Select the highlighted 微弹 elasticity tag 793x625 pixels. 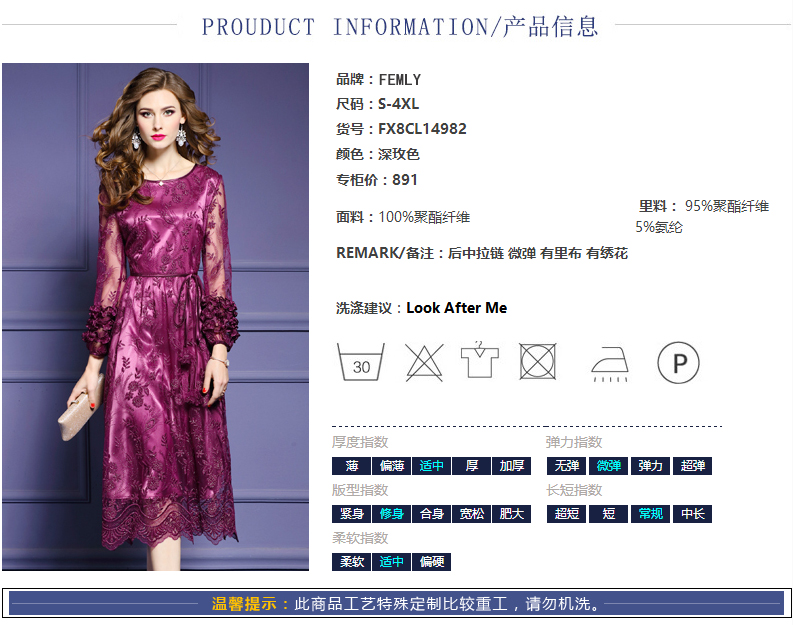point(608,466)
